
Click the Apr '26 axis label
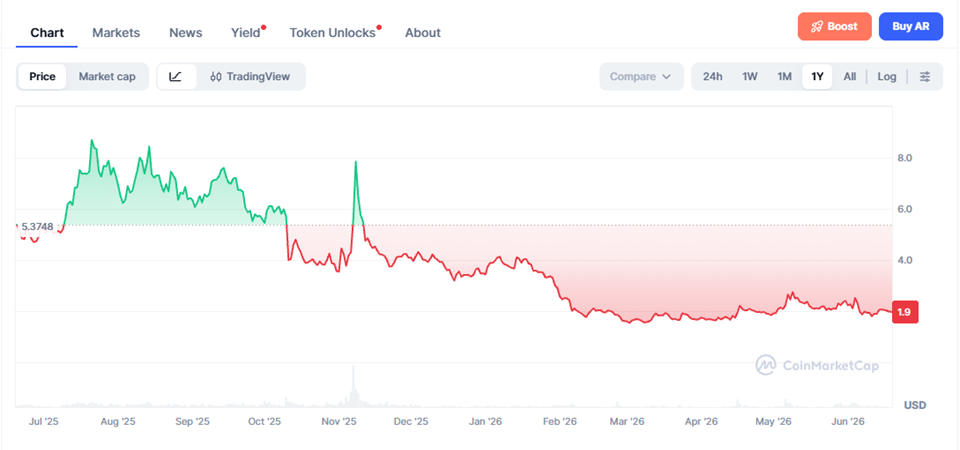coord(701,422)
